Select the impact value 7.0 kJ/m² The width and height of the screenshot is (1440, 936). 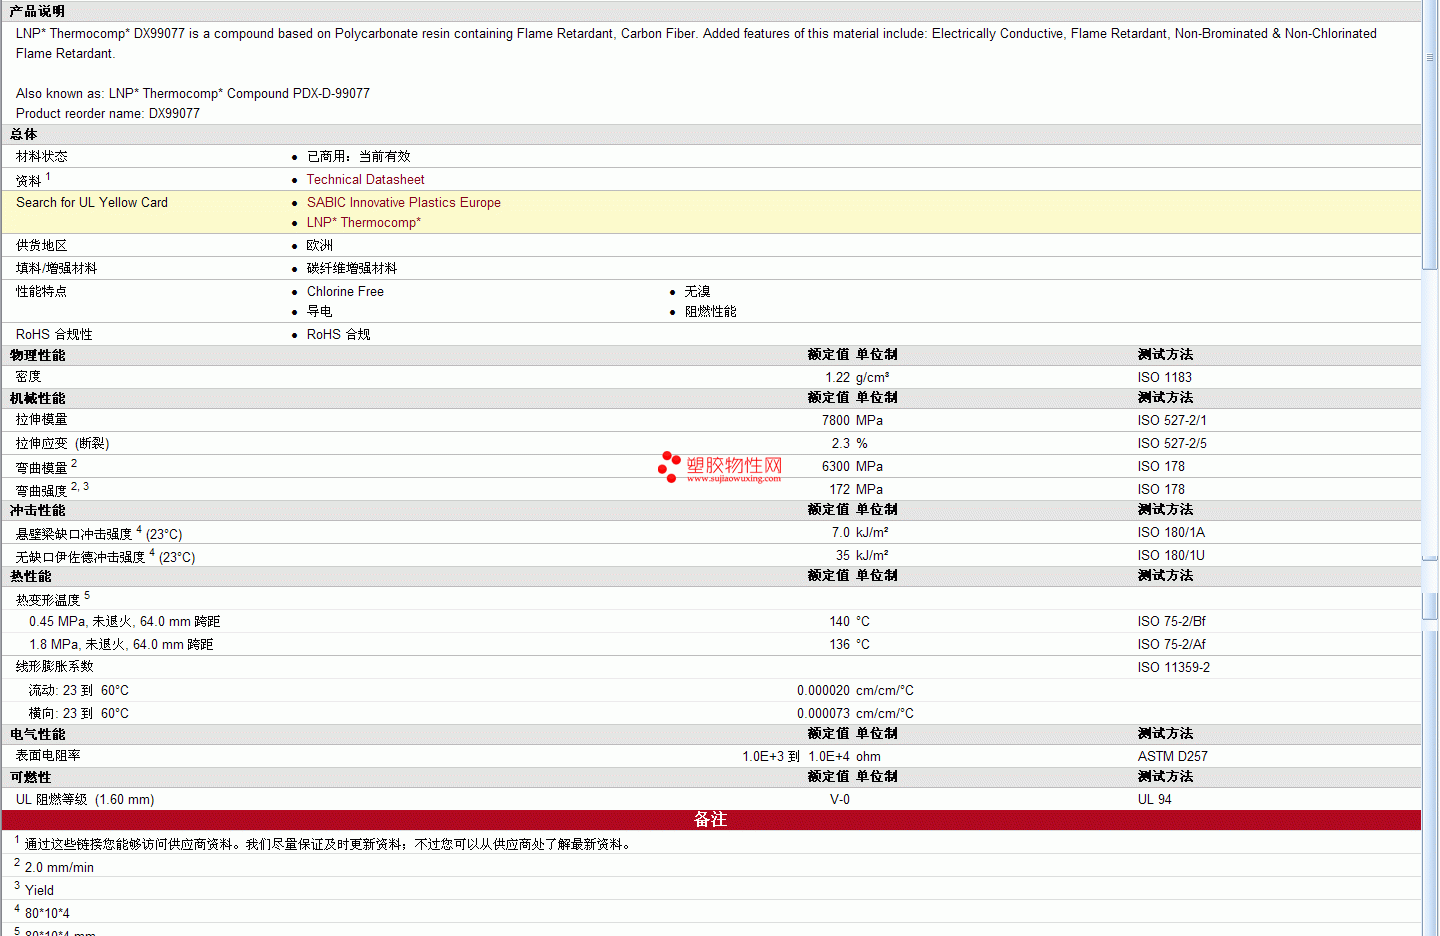860,533
